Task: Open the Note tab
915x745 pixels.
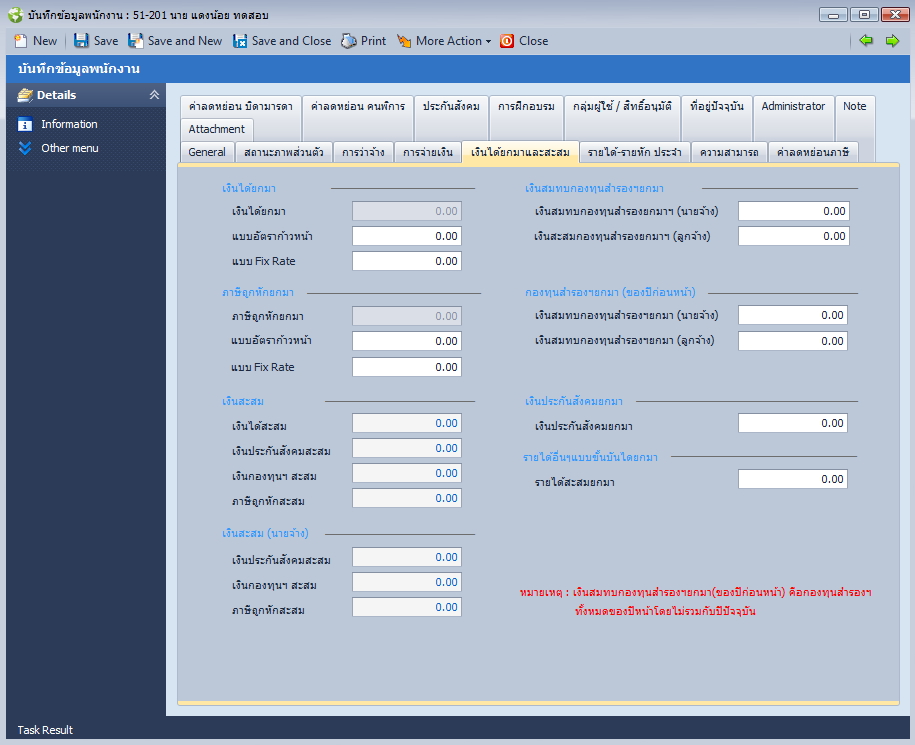Action: 854,106
